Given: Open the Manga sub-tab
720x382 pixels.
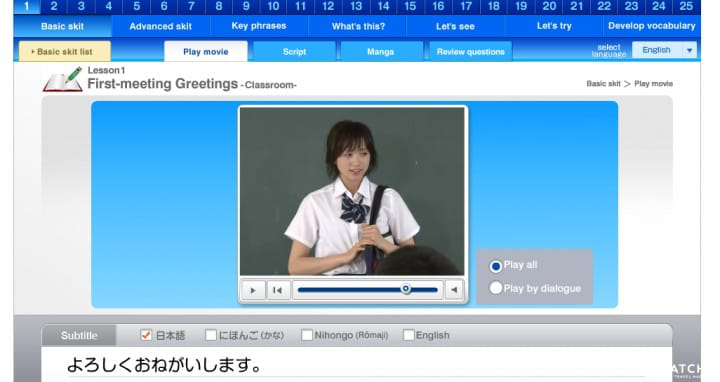Looking at the screenshot, I should coord(381,51).
